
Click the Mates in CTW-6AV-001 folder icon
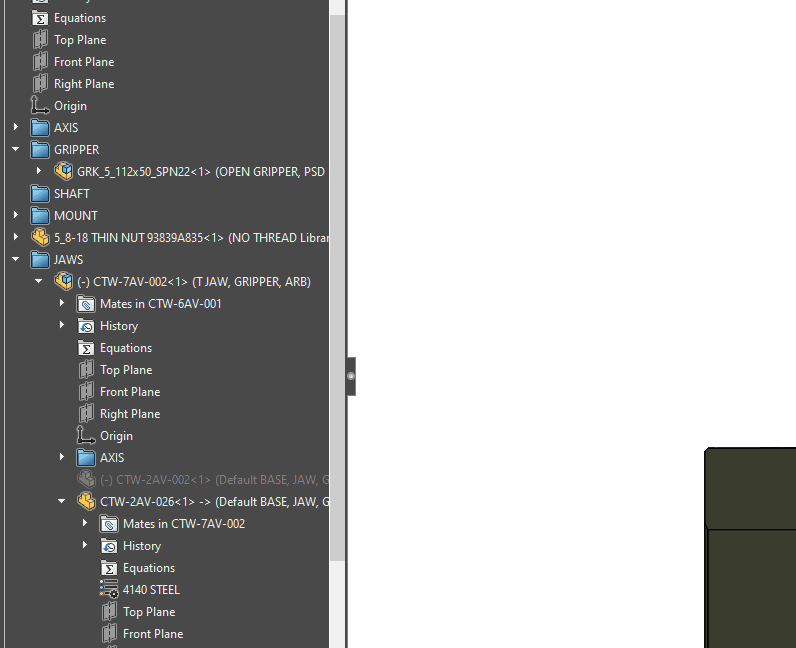[86, 304]
